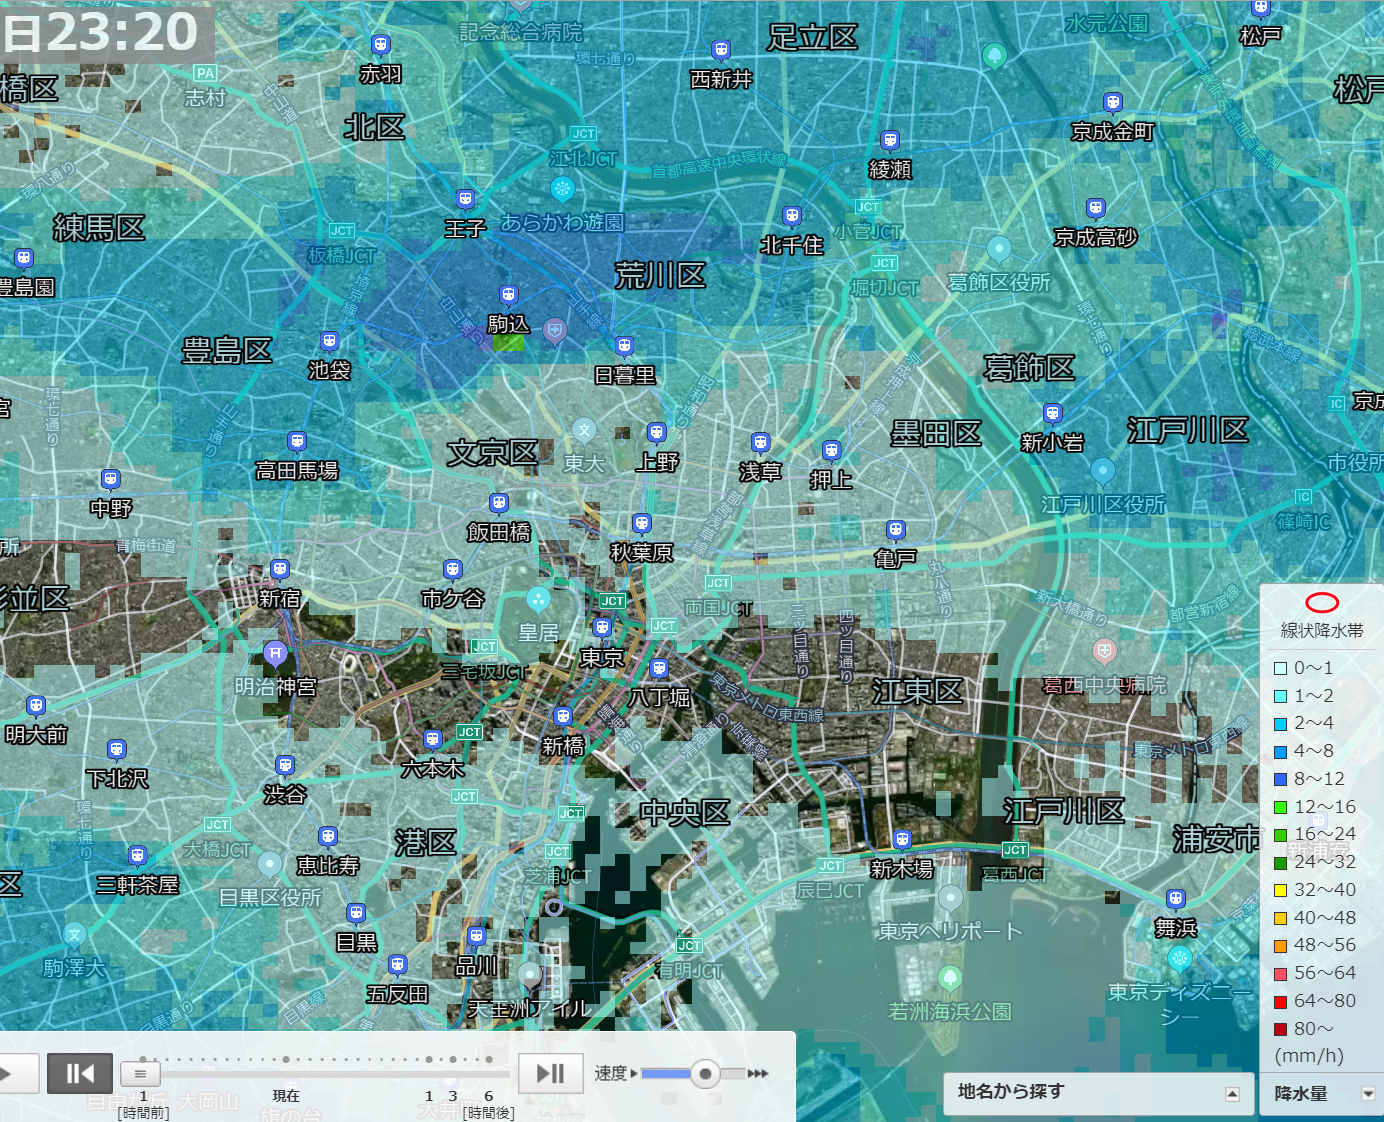Click the 荒川区 ward label
Image resolution: width=1384 pixels, height=1122 pixels.
pos(660,276)
